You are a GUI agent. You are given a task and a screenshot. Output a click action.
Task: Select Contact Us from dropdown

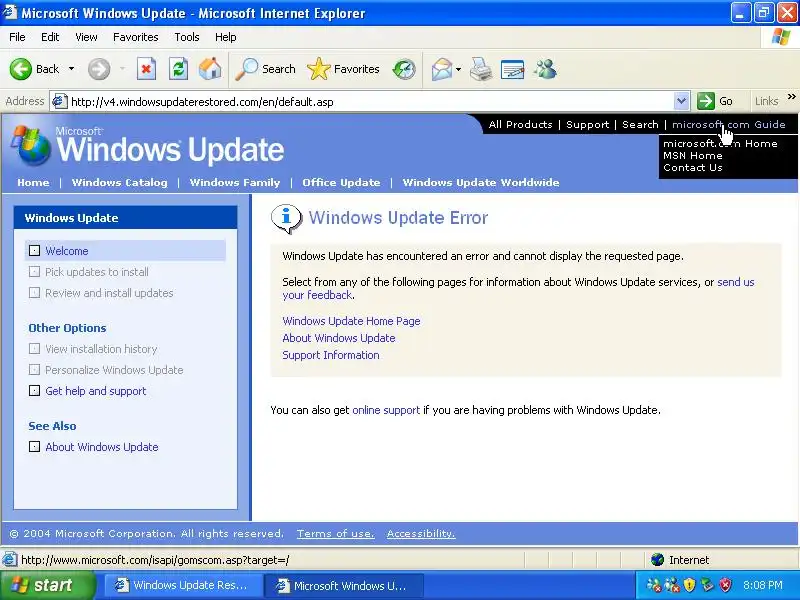click(693, 168)
